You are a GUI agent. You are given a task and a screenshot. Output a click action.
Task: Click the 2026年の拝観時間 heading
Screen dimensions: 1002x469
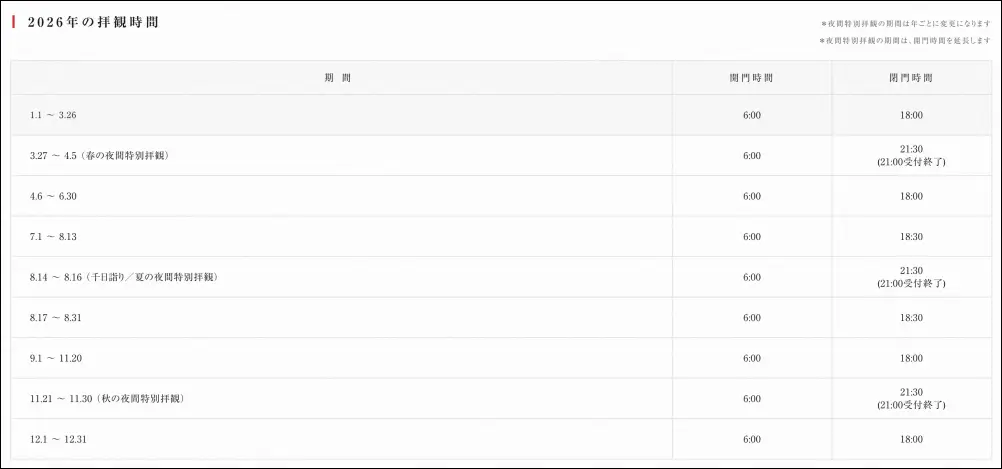click(x=93, y=22)
